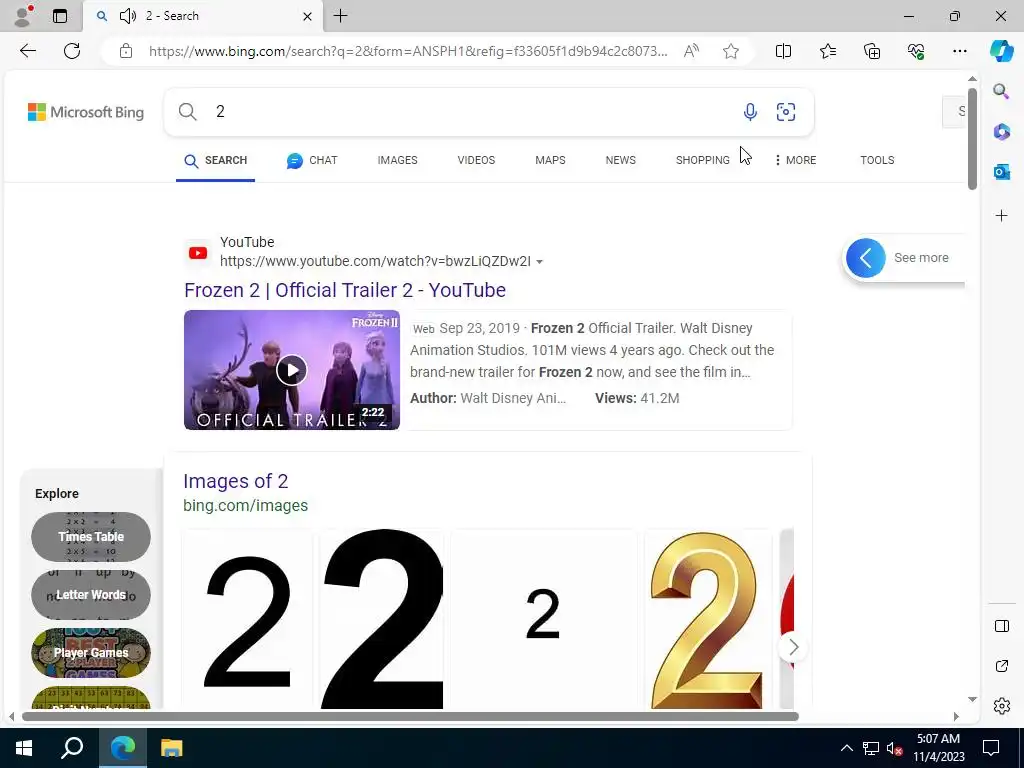Show next images with carousel arrow

point(793,647)
